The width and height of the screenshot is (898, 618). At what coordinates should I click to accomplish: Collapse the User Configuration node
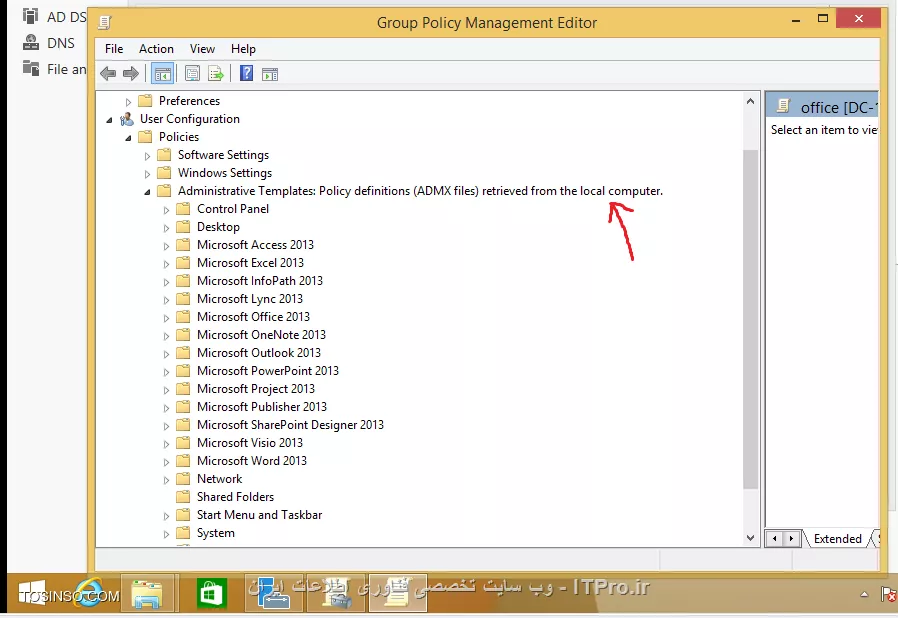[109, 120]
